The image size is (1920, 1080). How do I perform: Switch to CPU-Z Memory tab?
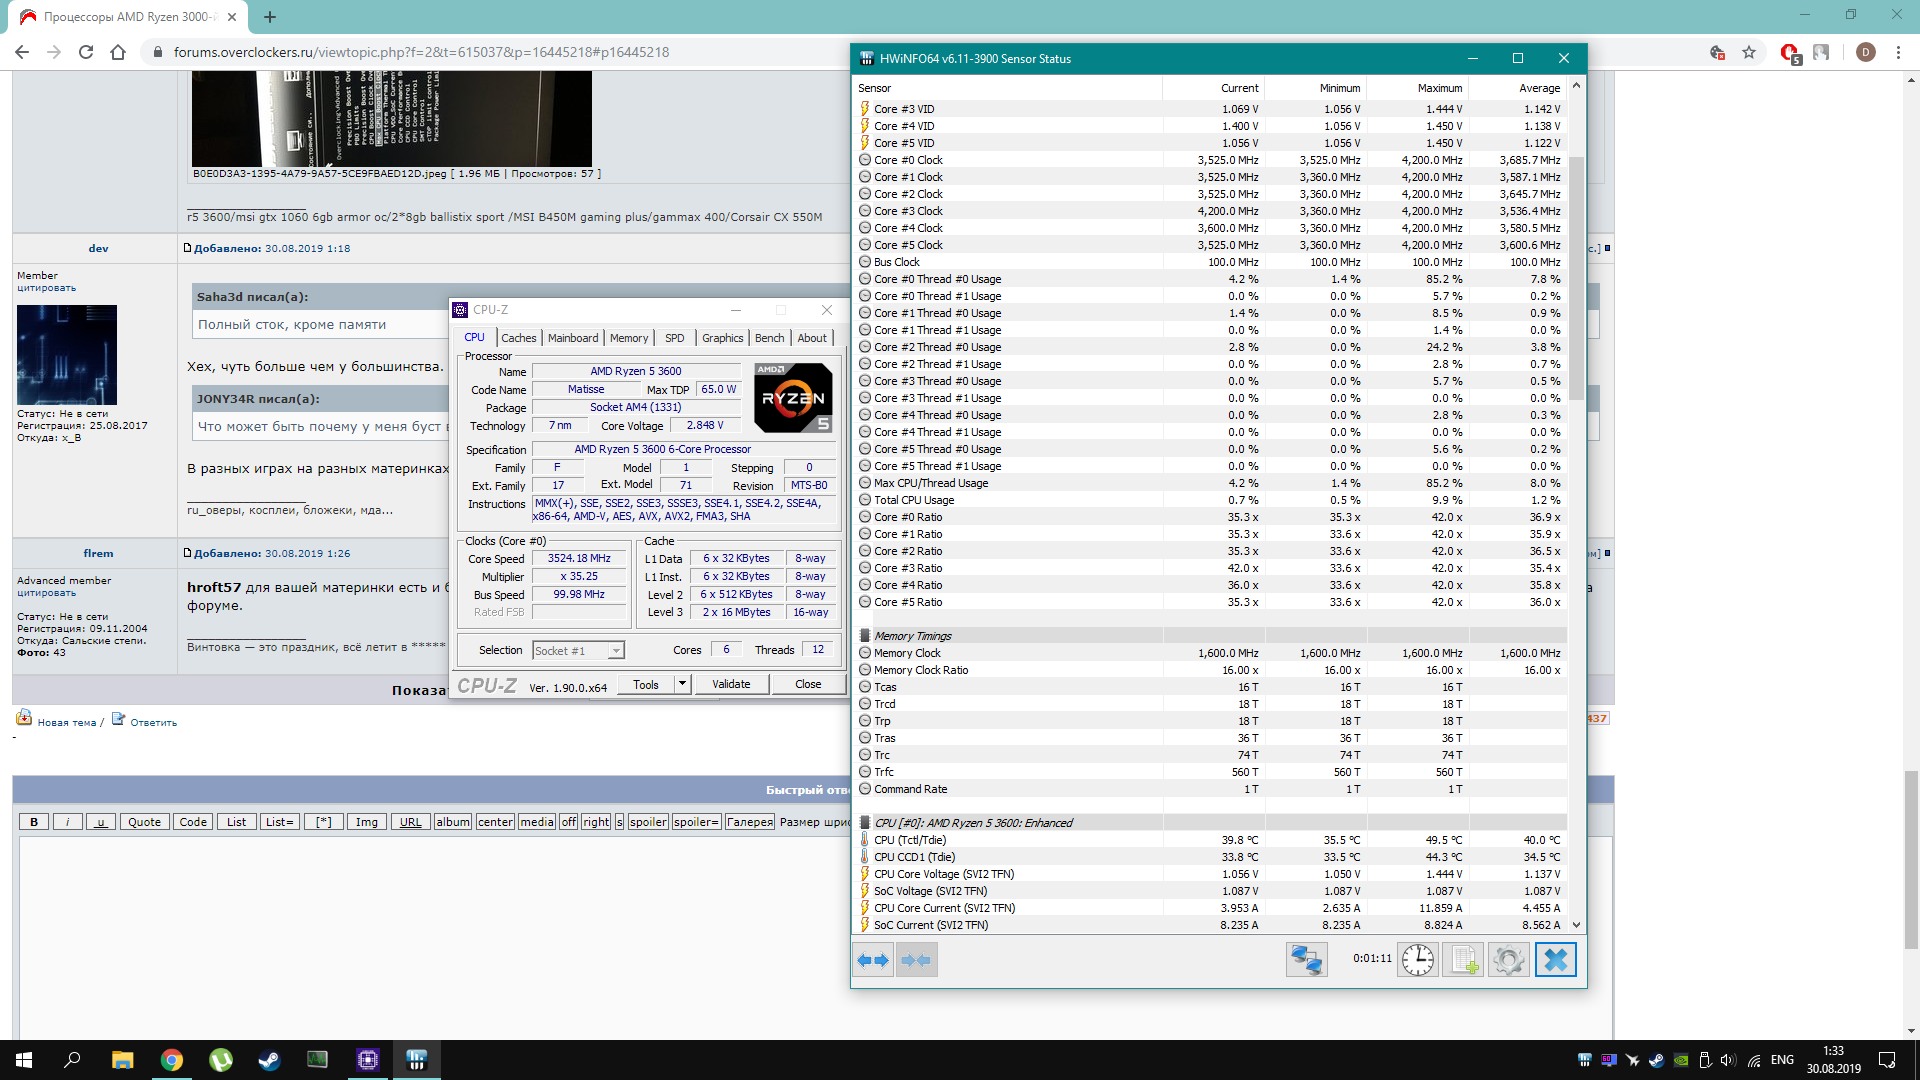coord(628,338)
